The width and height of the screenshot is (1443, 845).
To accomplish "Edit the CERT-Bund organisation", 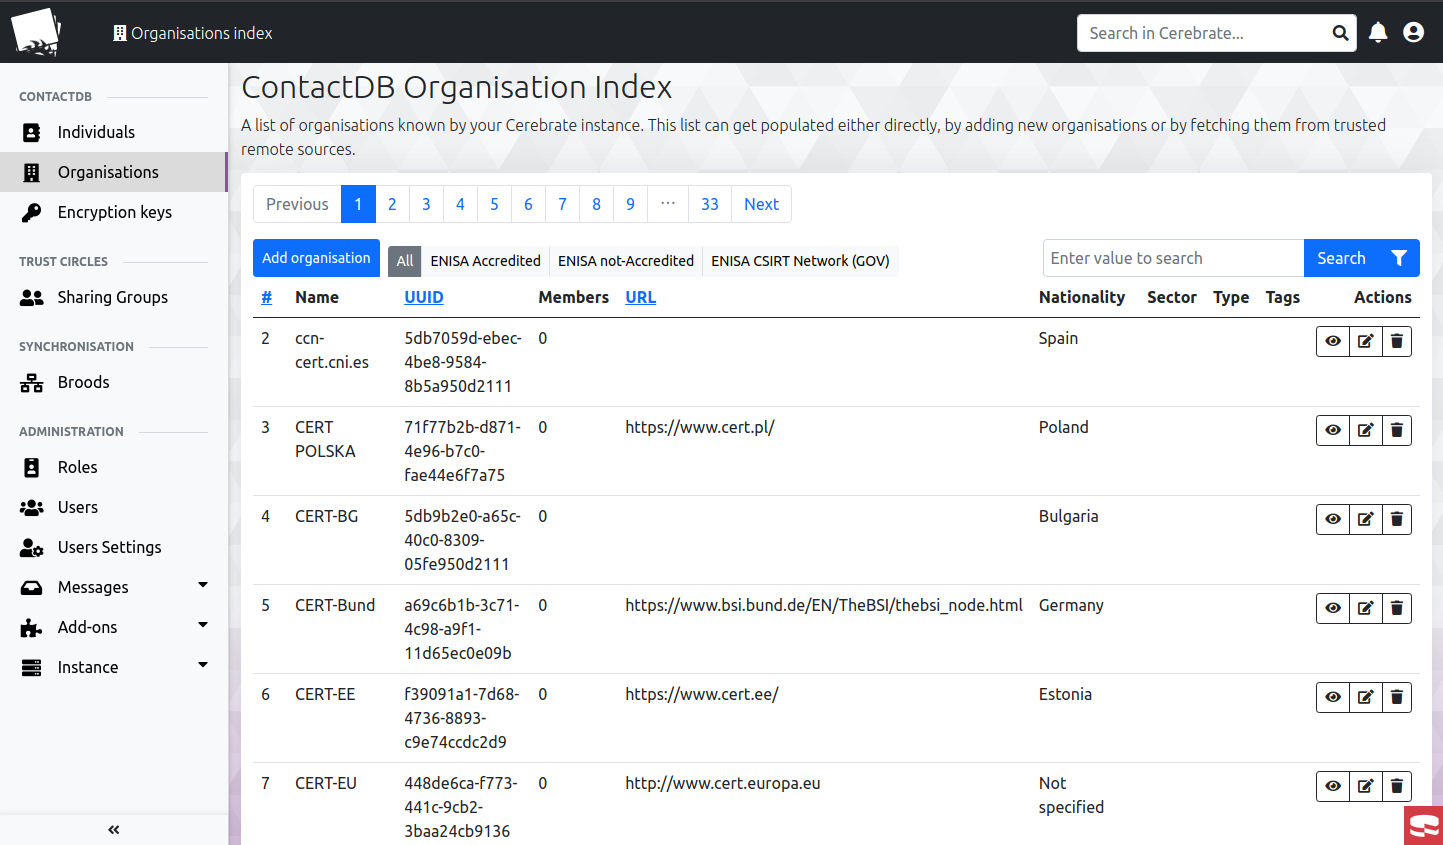I will point(1365,608).
